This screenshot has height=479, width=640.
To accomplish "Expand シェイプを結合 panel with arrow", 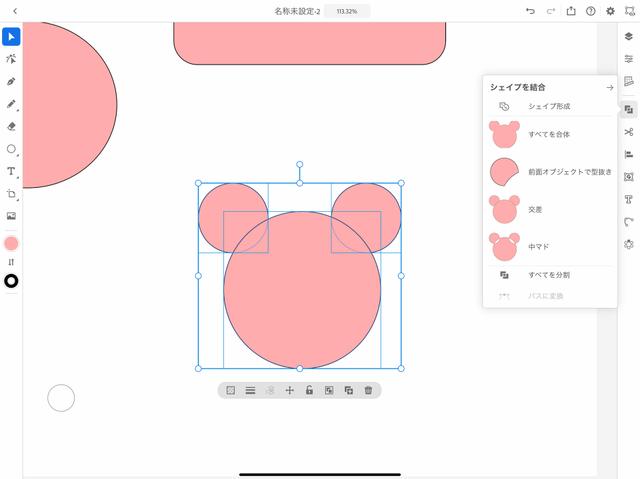I will [609, 87].
